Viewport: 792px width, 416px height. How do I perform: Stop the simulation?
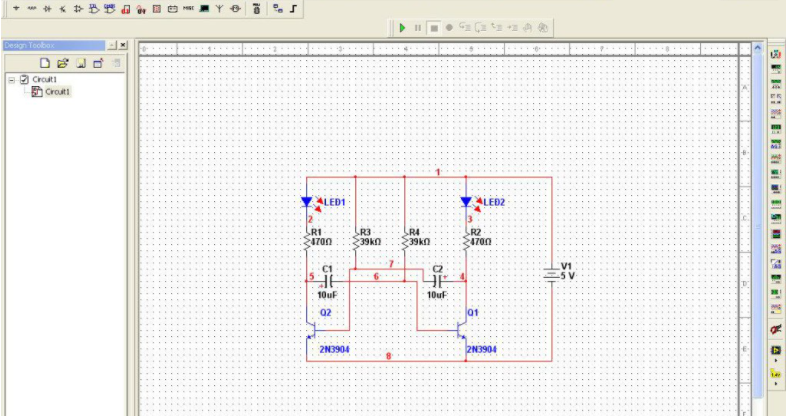(433, 28)
